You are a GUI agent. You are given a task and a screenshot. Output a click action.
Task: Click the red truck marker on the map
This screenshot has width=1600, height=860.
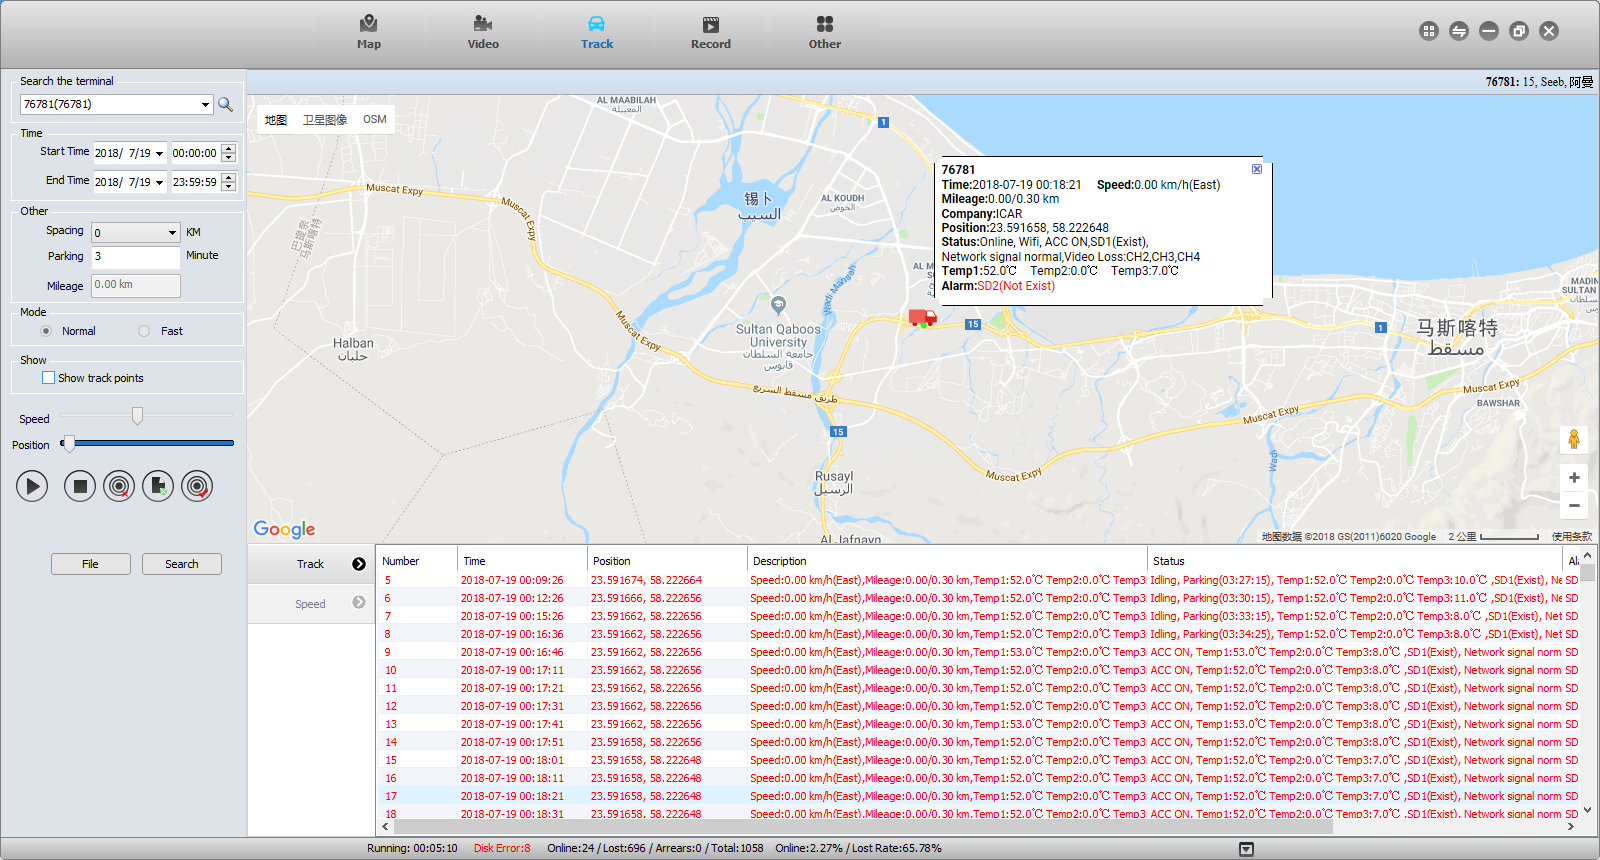click(x=922, y=318)
